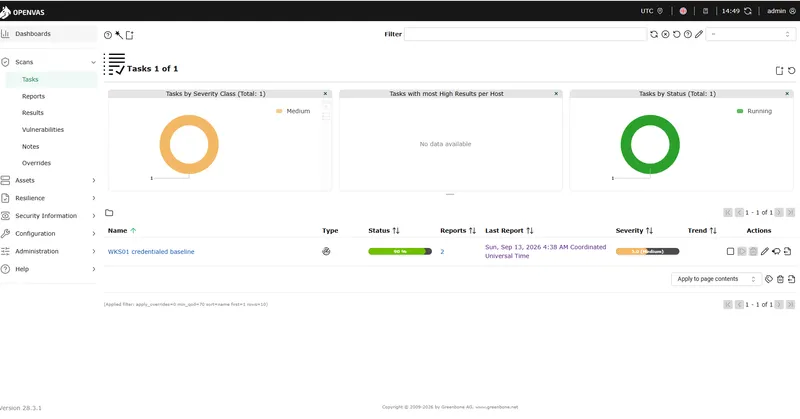Click the update filter refresh icon
Screen dimensions: 800x419
[x=654, y=34]
